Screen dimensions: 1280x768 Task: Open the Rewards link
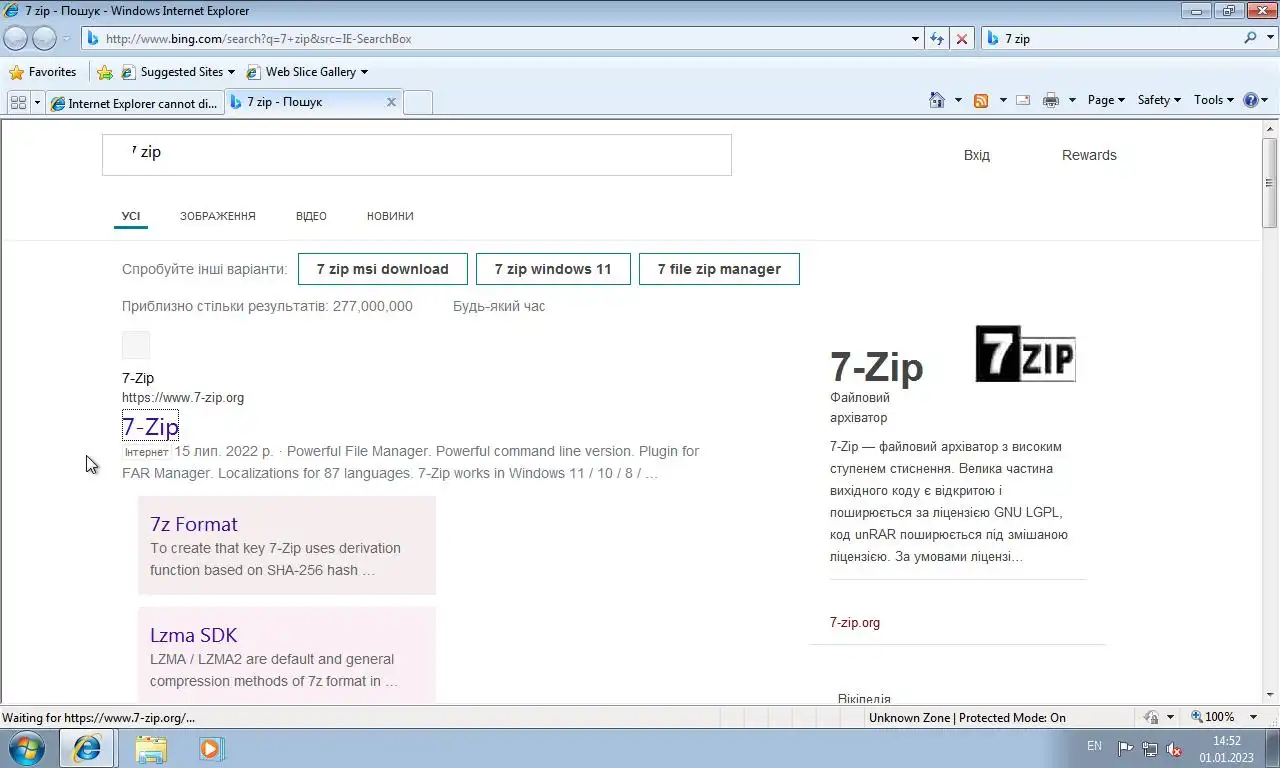click(1089, 155)
